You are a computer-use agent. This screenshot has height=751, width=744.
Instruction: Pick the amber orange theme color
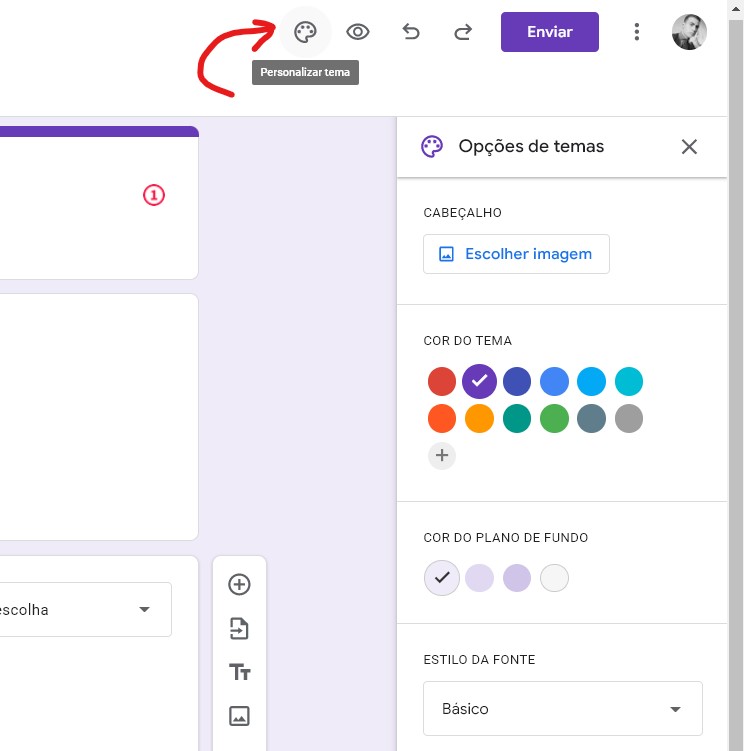479,419
